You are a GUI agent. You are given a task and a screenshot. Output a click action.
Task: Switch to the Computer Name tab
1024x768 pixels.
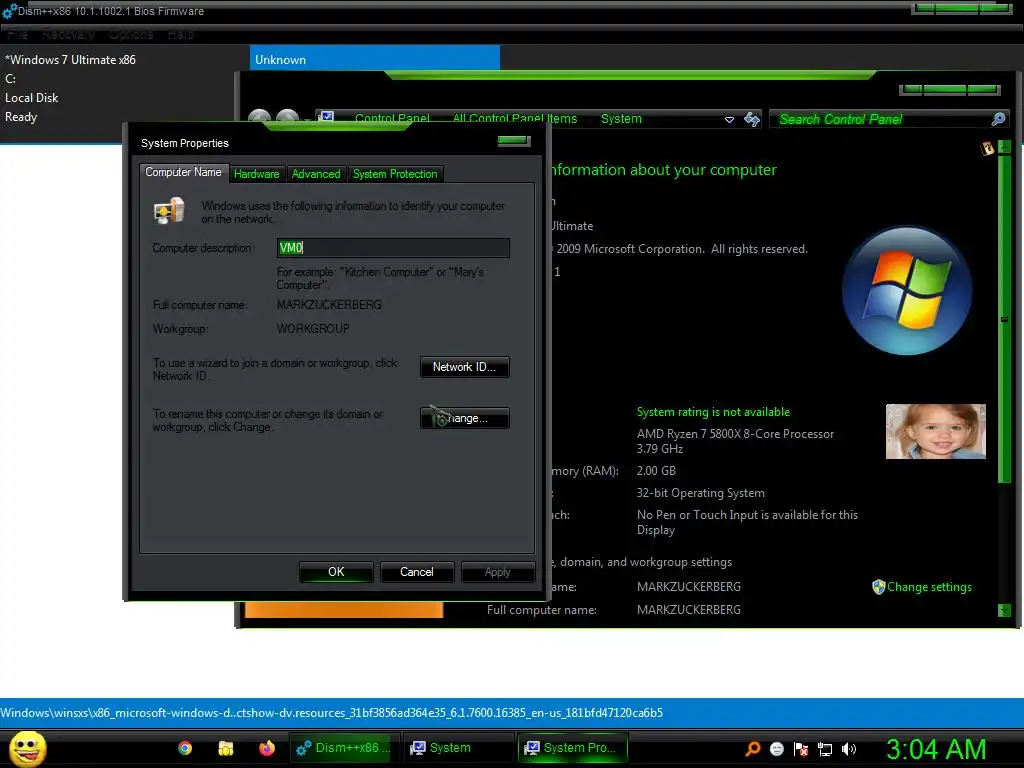click(184, 172)
